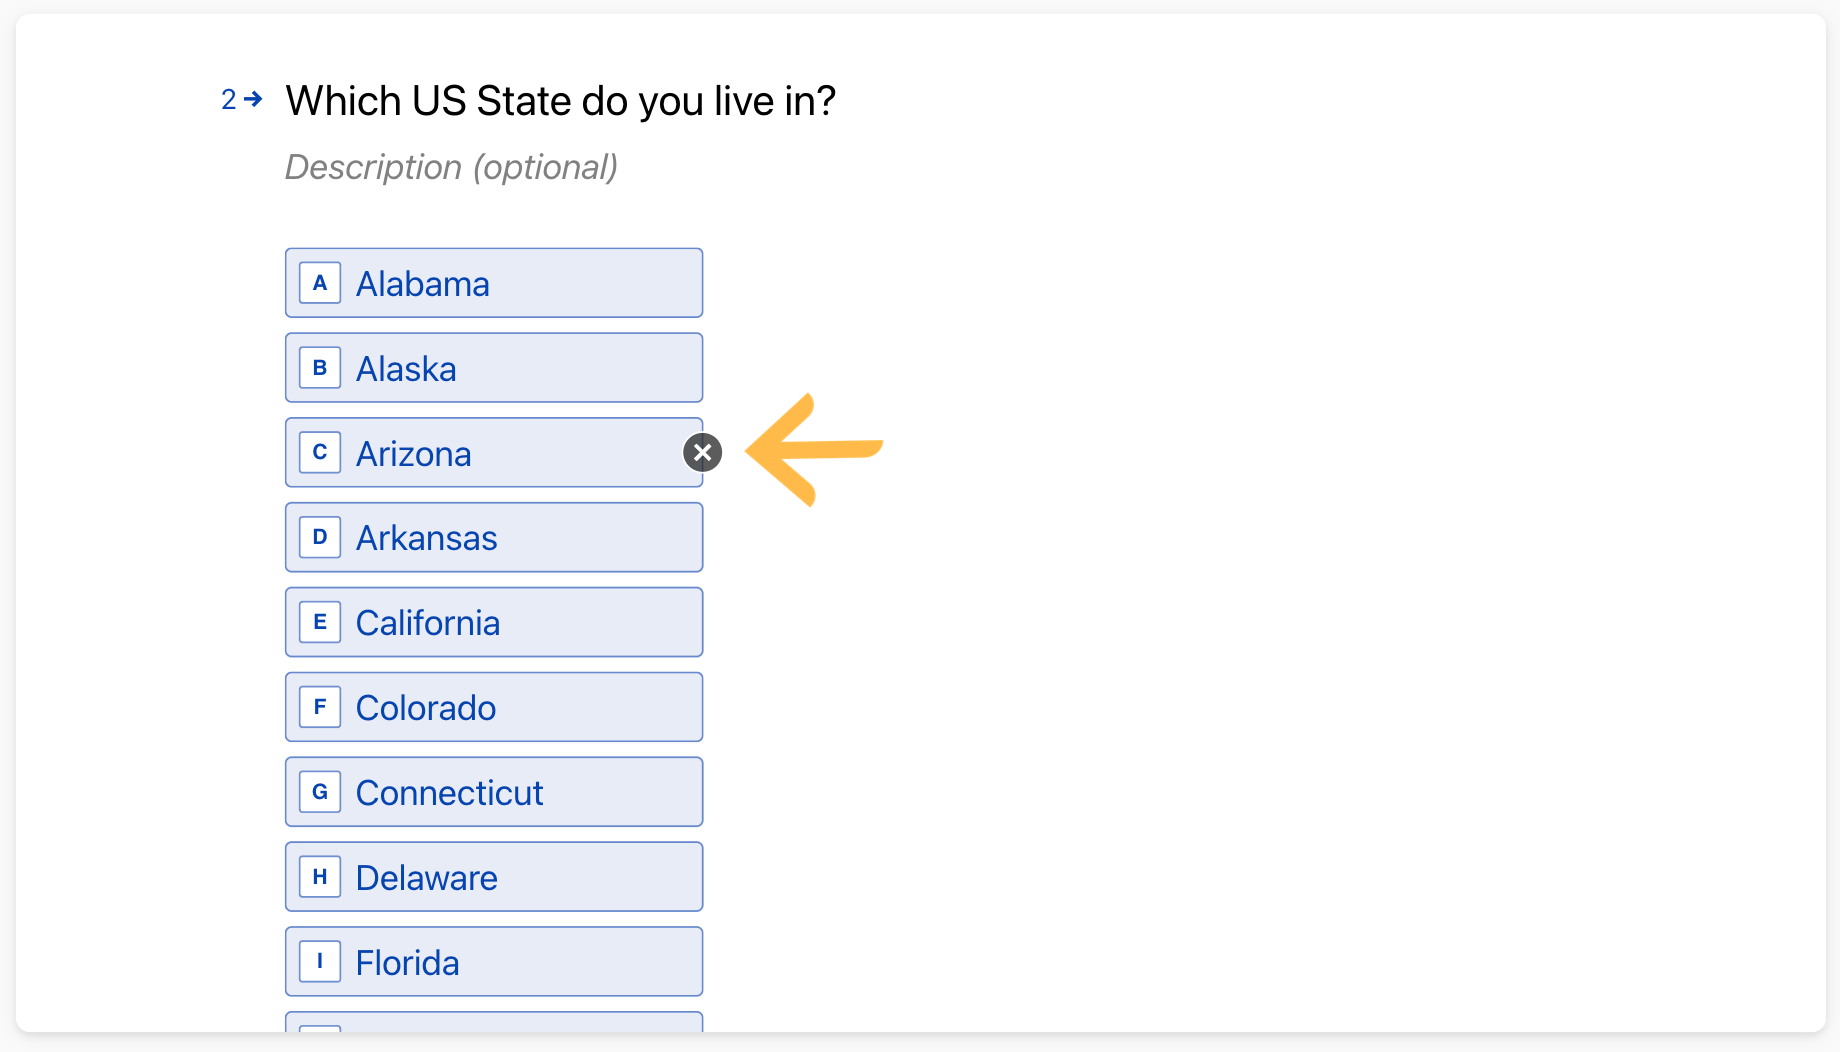The image size is (1840, 1052).
Task: Select the Alabama choice
Action: tap(494, 283)
